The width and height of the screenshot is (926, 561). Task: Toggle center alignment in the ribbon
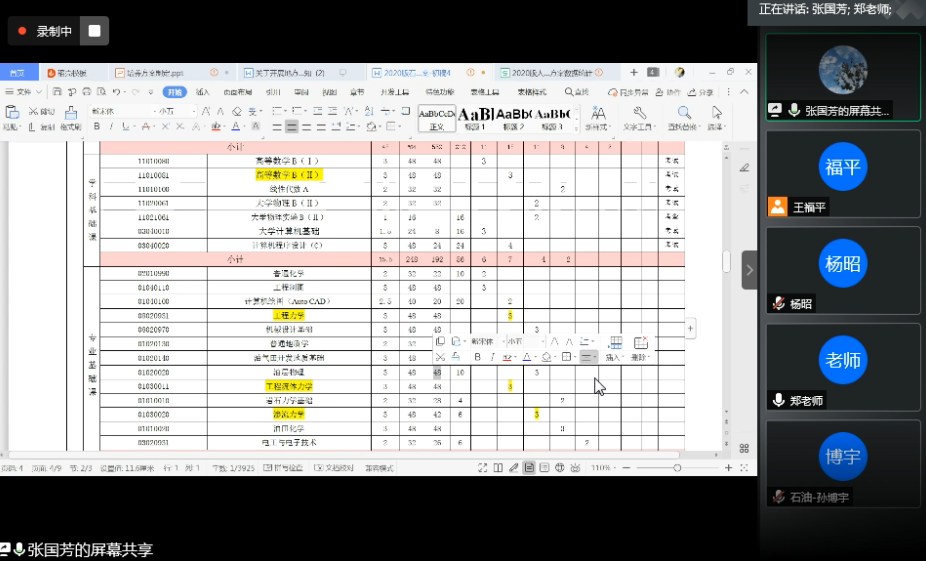pyautogui.click(x=291, y=127)
